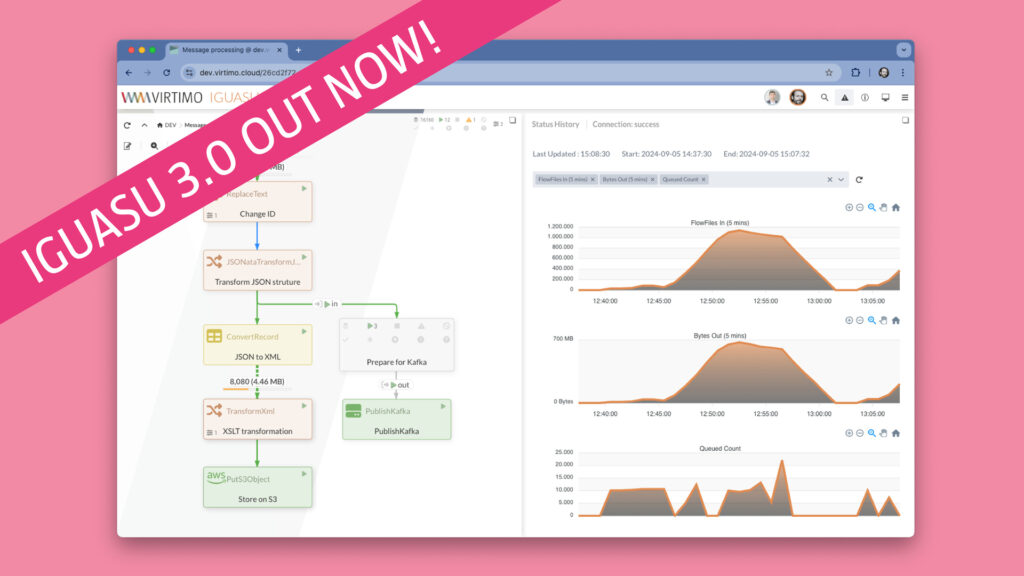The width and height of the screenshot is (1024, 576).
Task: Remove the Bytes Out (5 mins) tag
Action: point(652,180)
